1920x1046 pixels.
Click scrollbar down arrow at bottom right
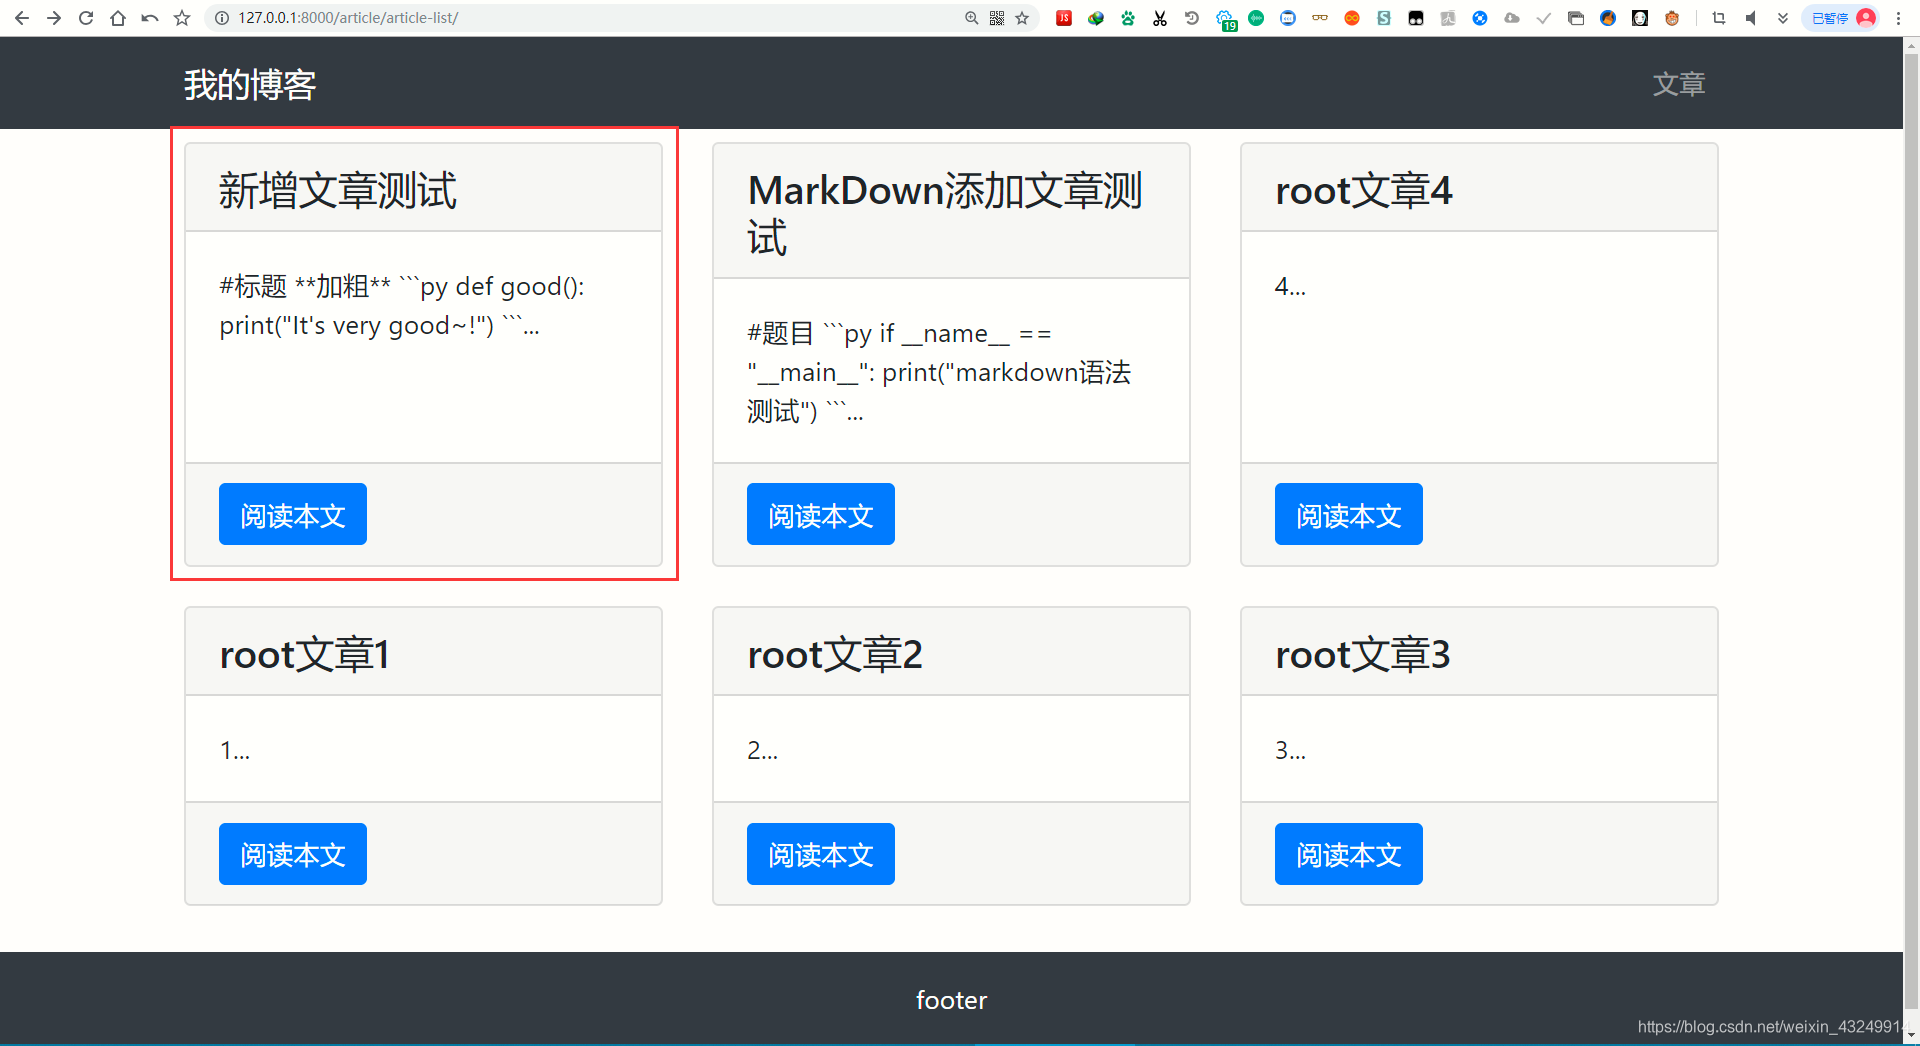click(1911, 1036)
